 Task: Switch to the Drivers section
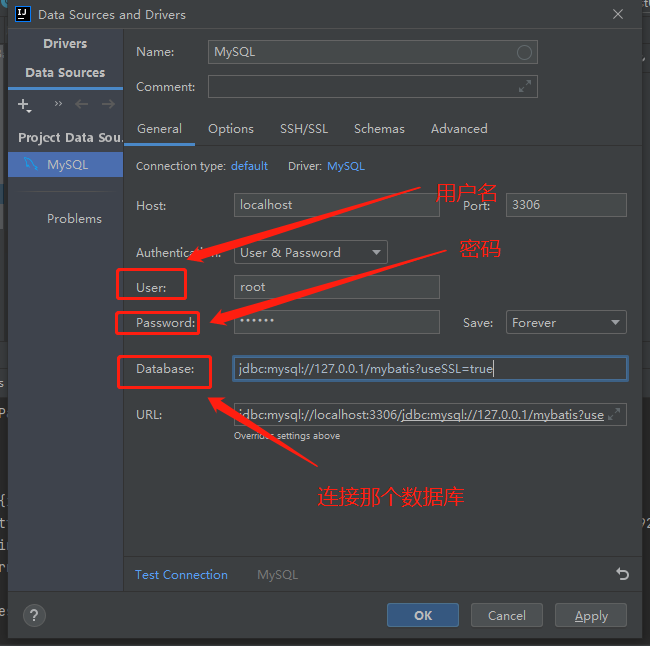click(65, 44)
